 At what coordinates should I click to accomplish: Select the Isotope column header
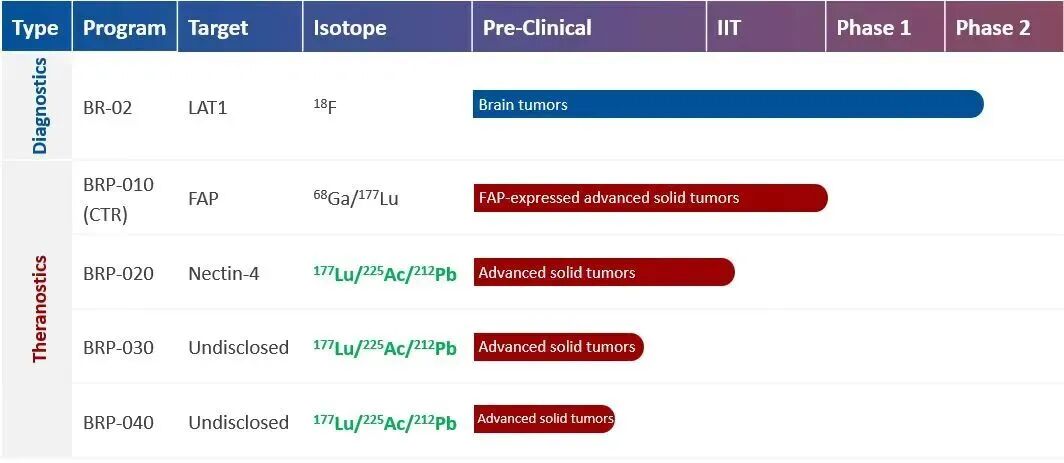coord(350,27)
